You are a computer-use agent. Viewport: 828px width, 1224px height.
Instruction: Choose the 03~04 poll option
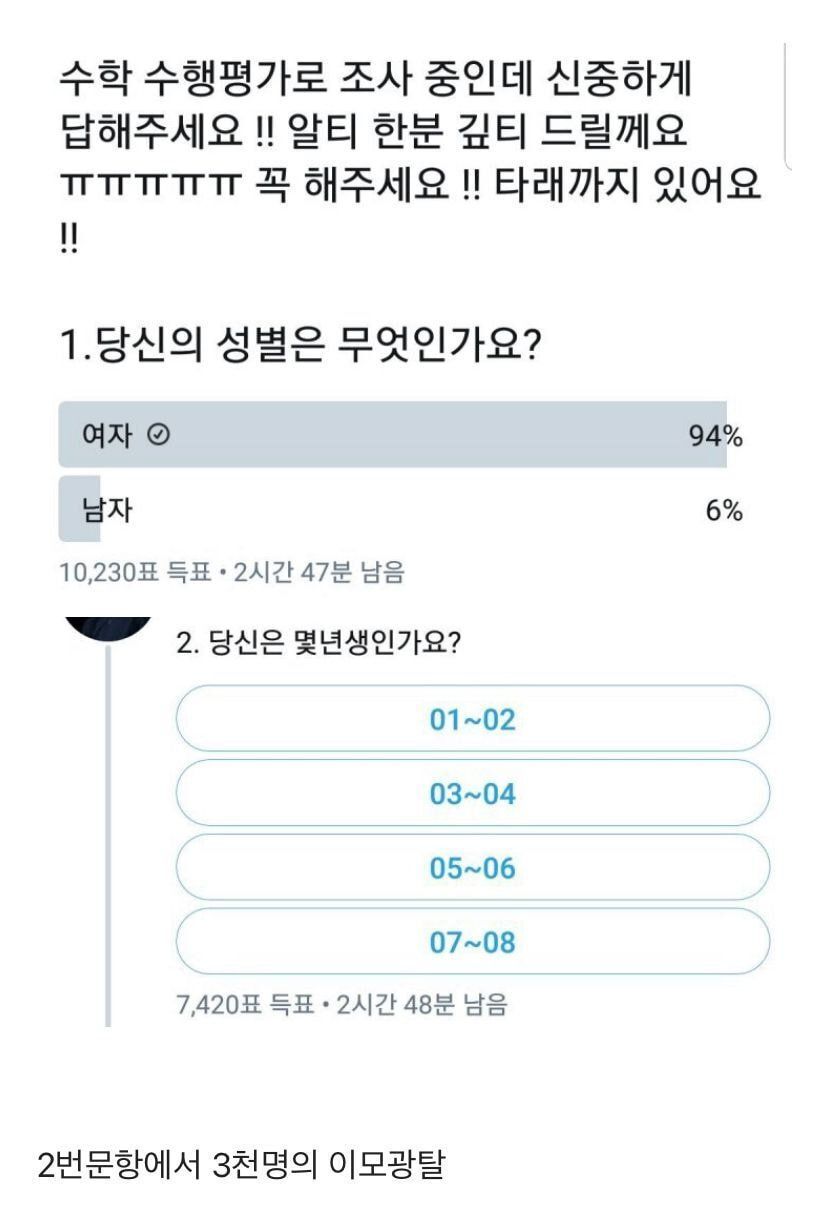click(472, 793)
